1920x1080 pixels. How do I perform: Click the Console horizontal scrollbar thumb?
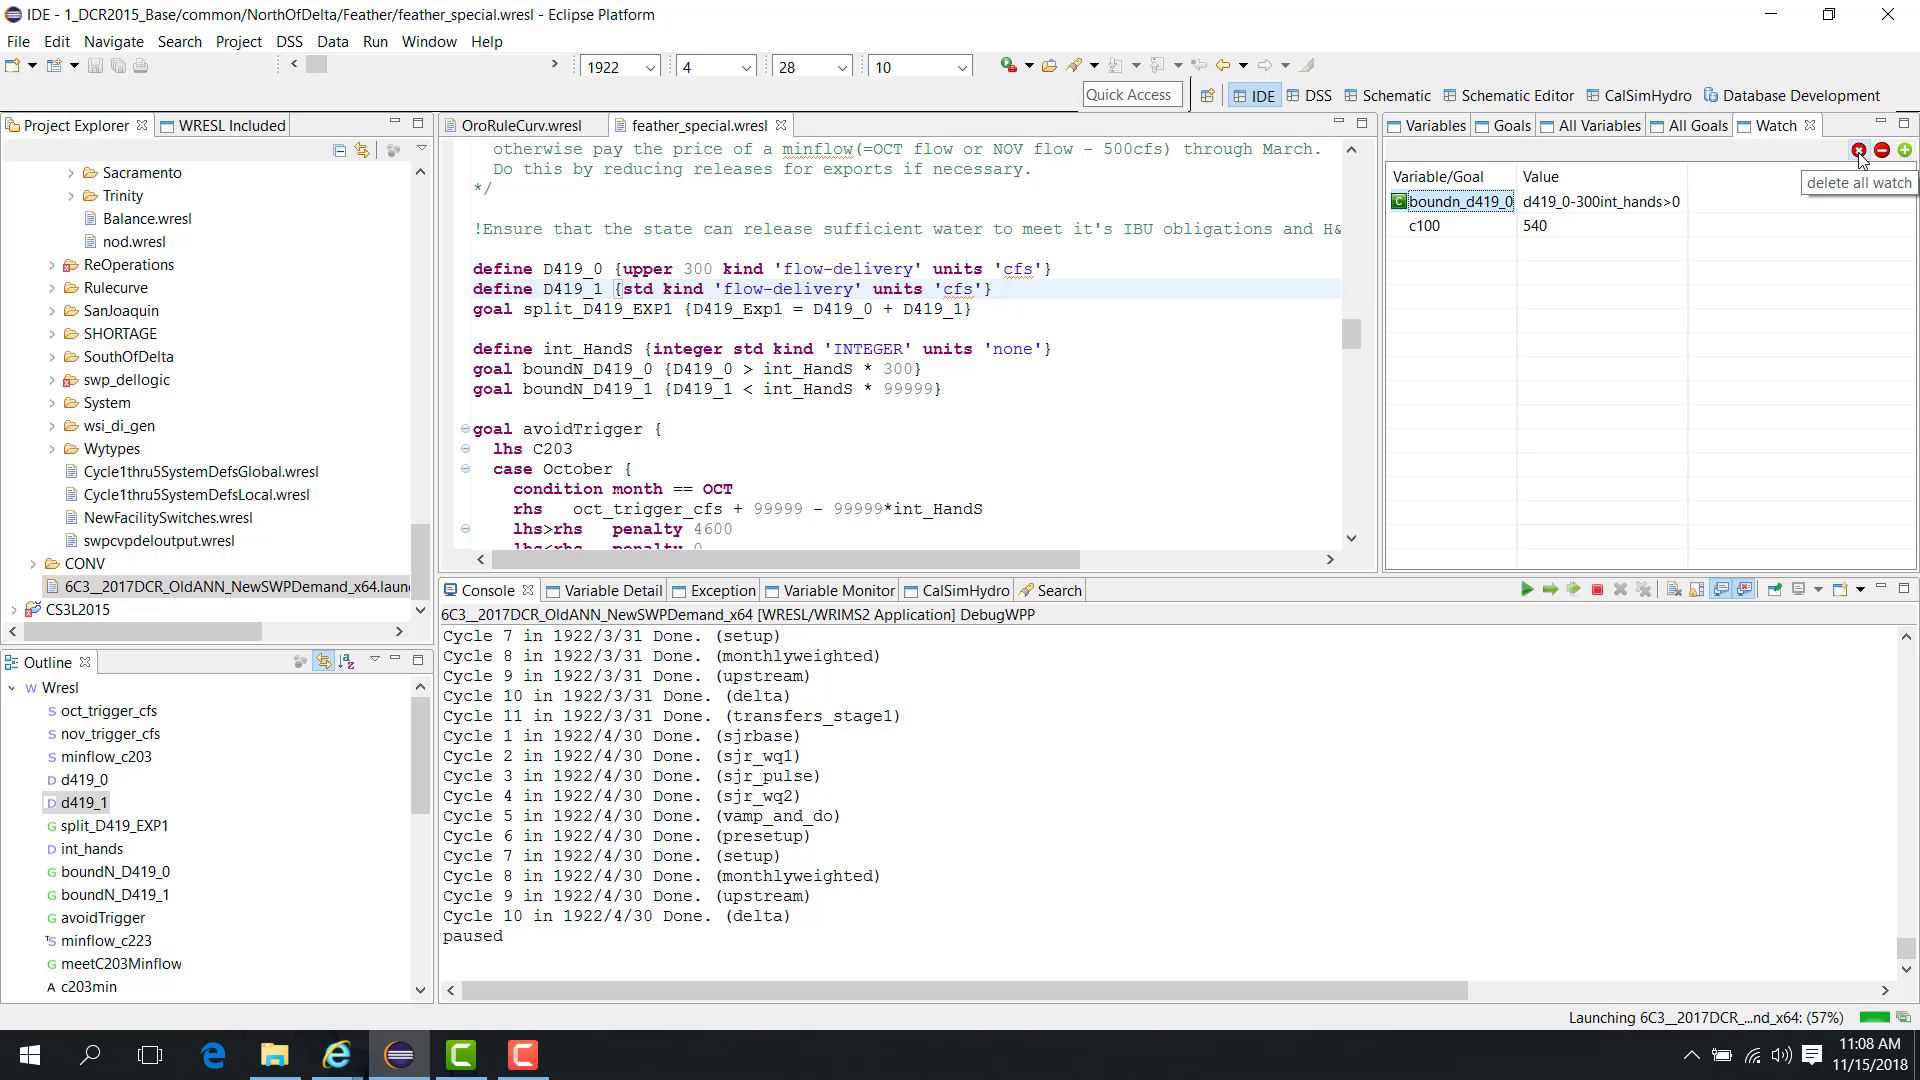(x=964, y=990)
